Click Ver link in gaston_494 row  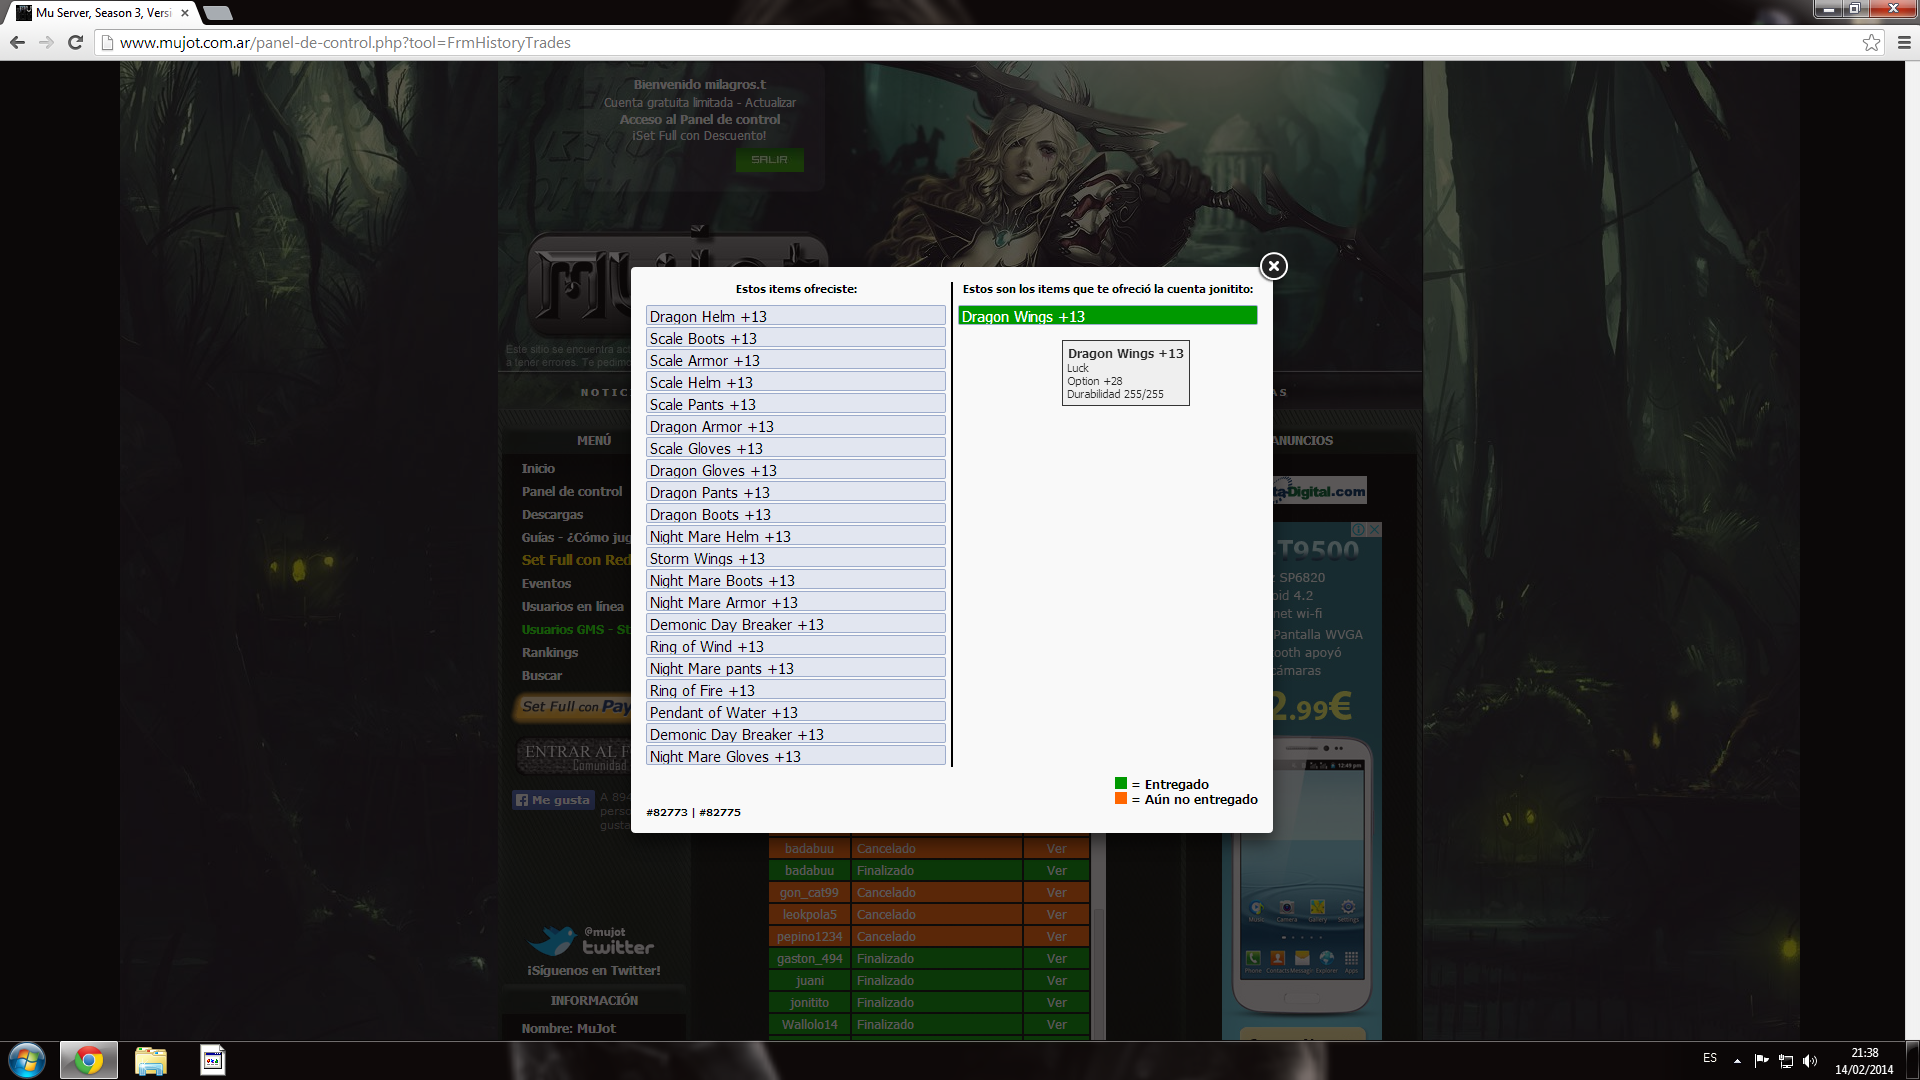[x=1056, y=958]
